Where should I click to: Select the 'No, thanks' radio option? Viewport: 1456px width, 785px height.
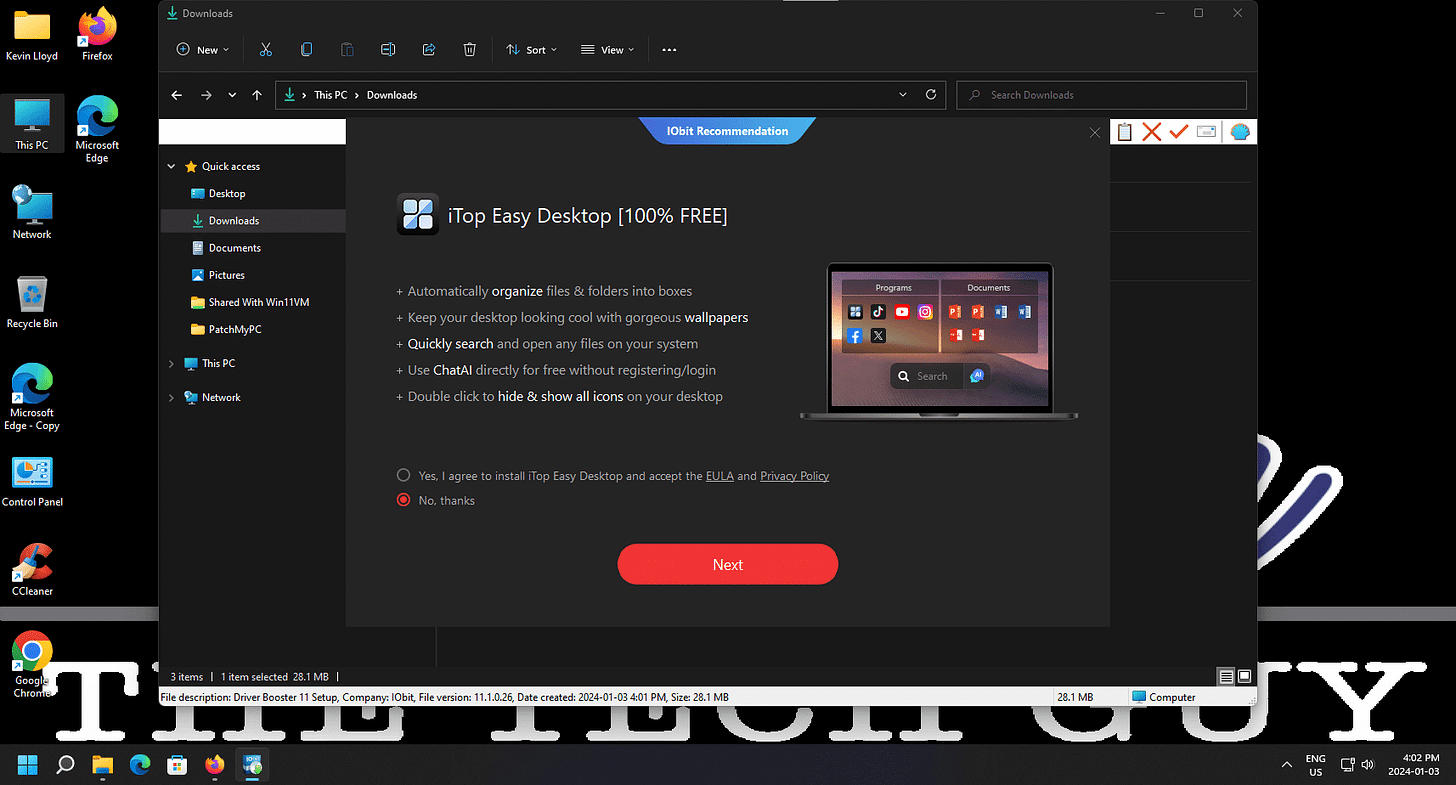pyautogui.click(x=404, y=500)
